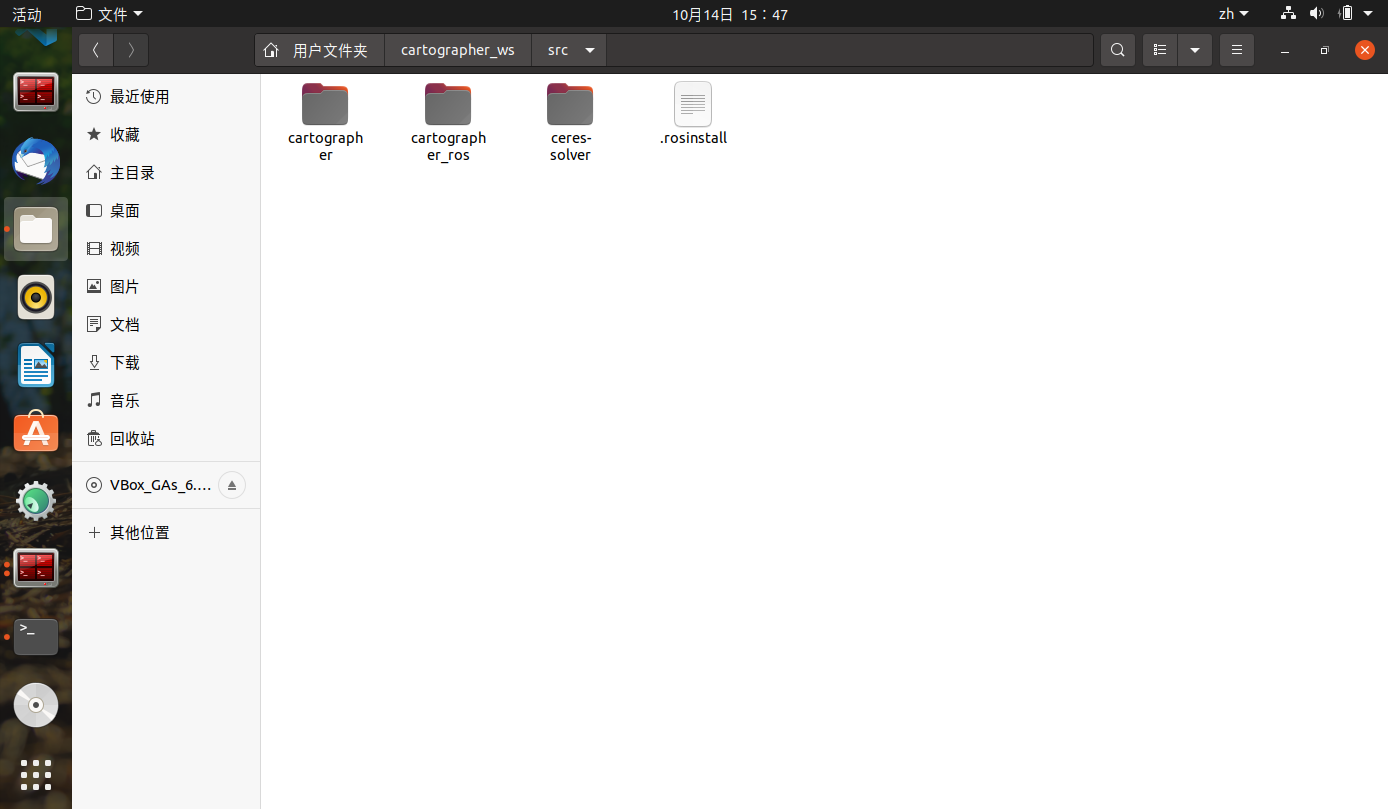Click the empty path bar area
1388x809 pixels.
pos(849,50)
